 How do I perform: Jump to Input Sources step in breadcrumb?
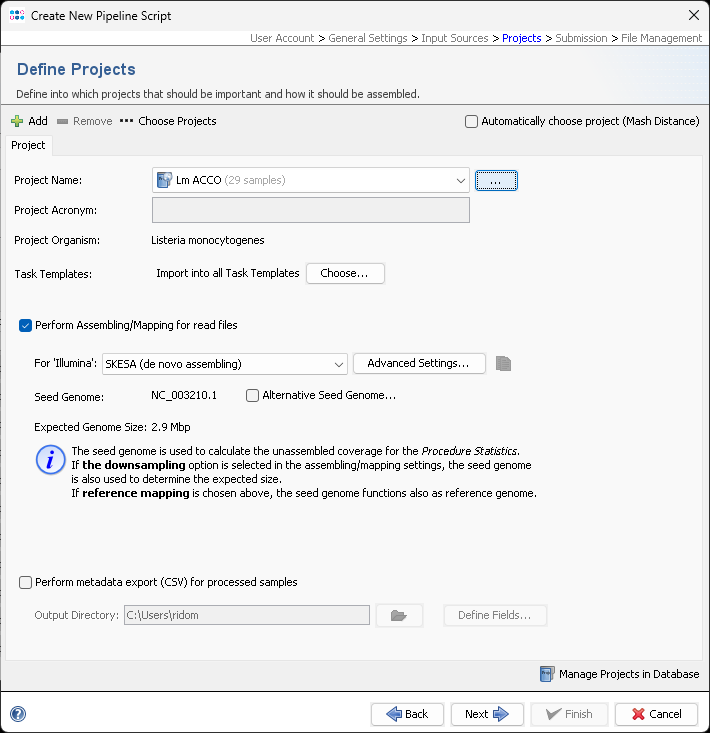(x=455, y=38)
